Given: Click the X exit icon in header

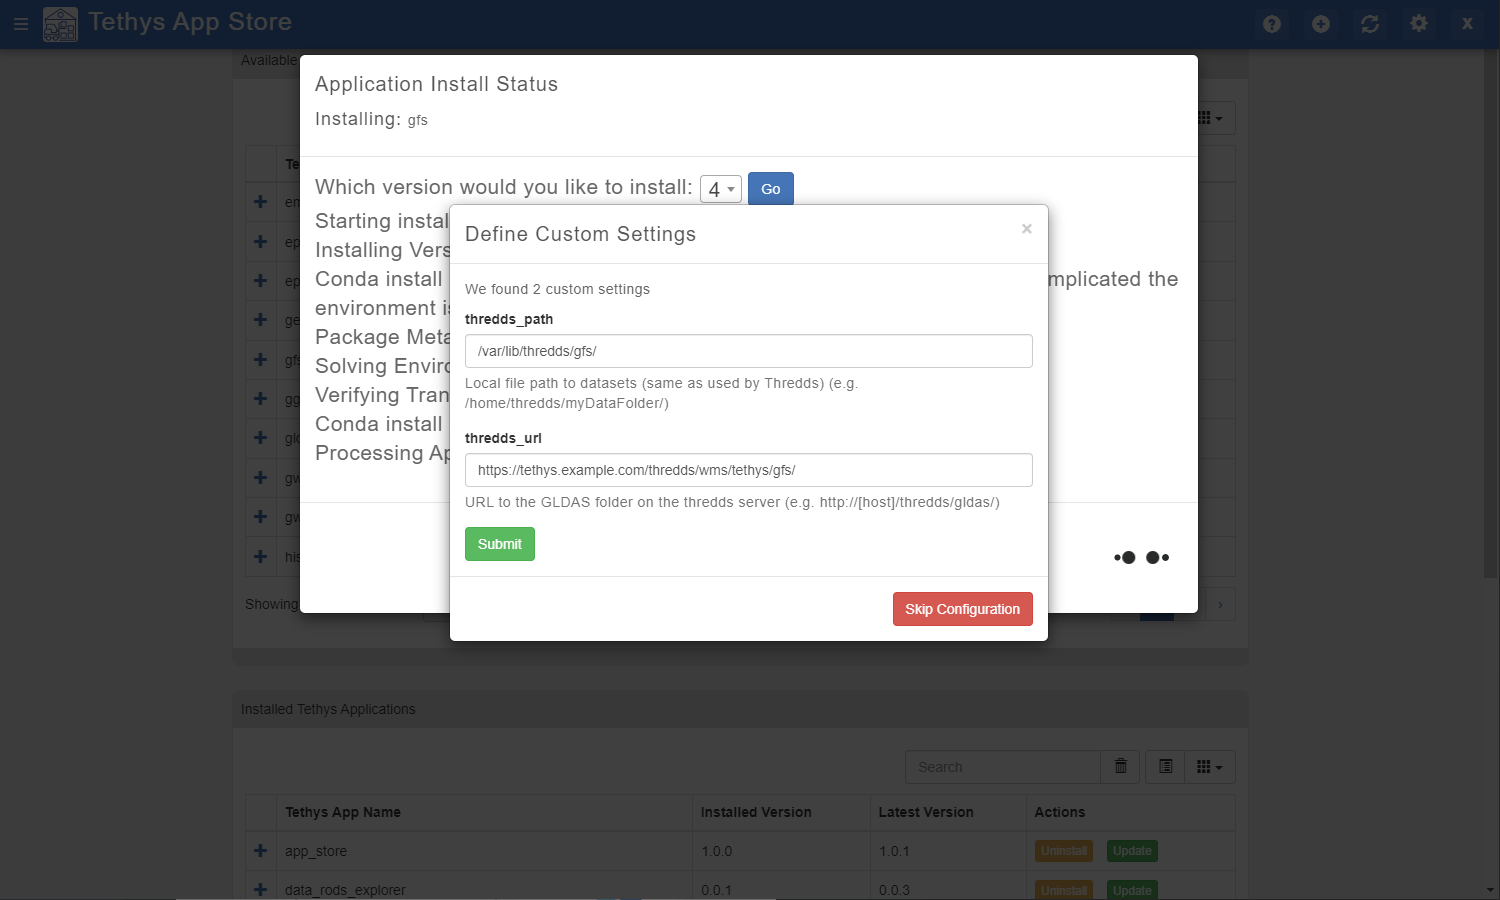Looking at the screenshot, I should tap(1467, 23).
